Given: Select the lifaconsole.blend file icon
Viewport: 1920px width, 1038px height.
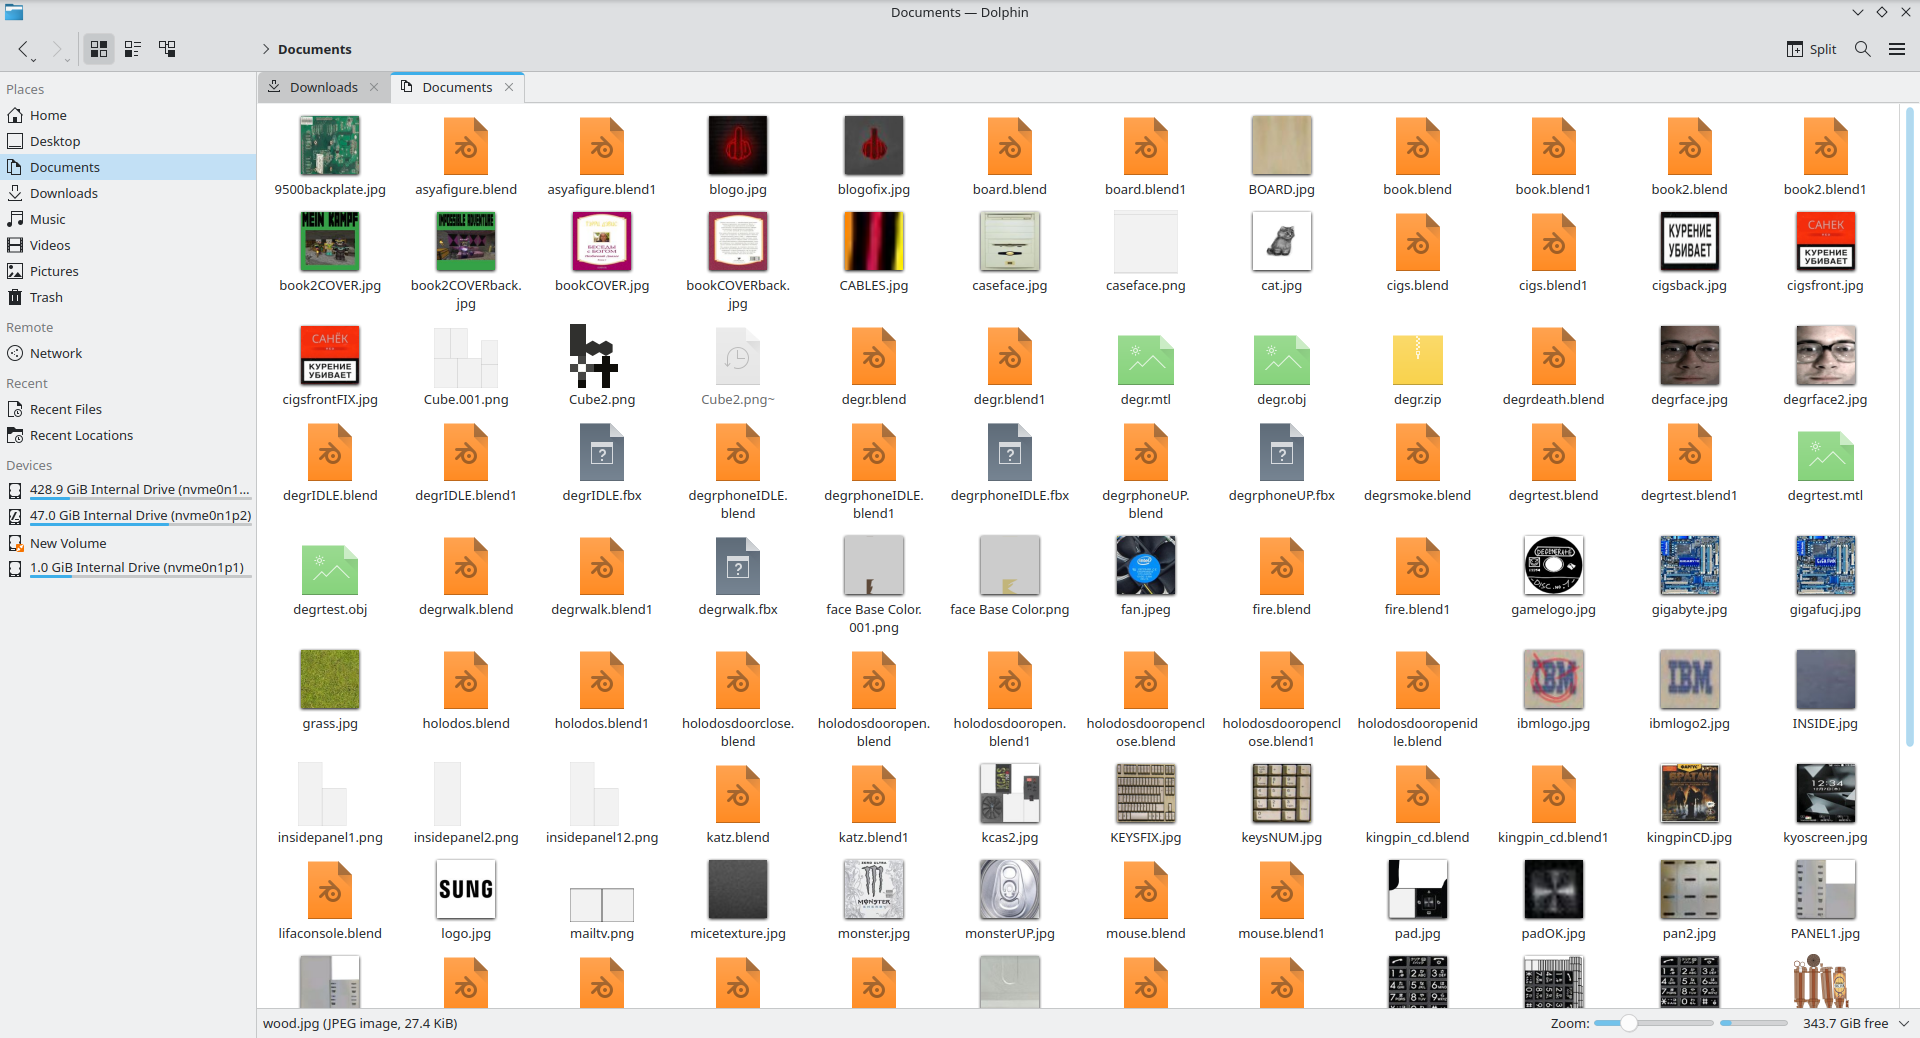Looking at the screenshot, I should click(x=330, y=890).
